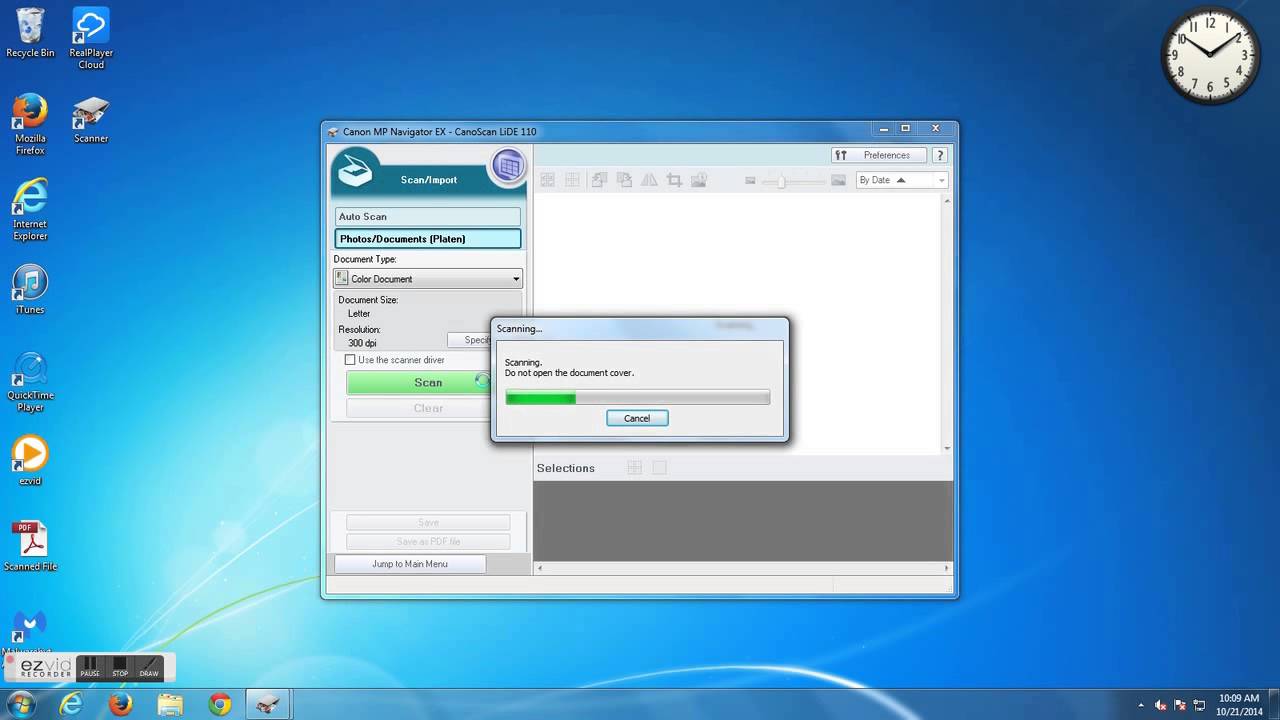Open Internet Explorer desktop shortcut

click(30, 210)
